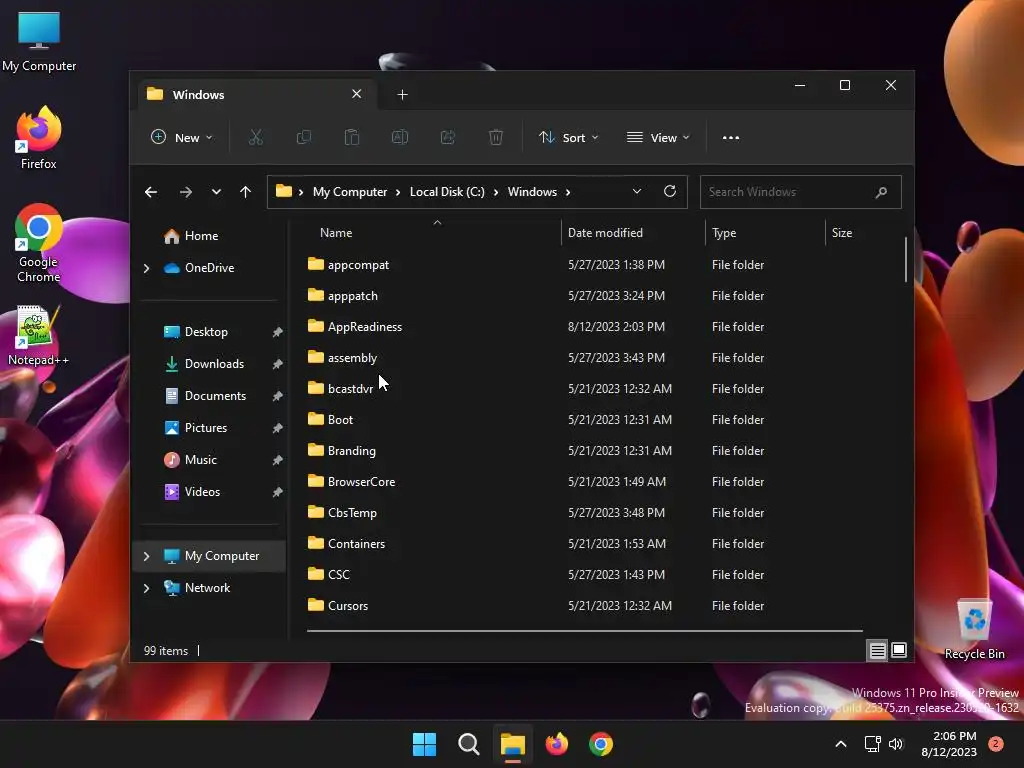Expand Network tree node

pyautogui.click(x=146, y=588)
